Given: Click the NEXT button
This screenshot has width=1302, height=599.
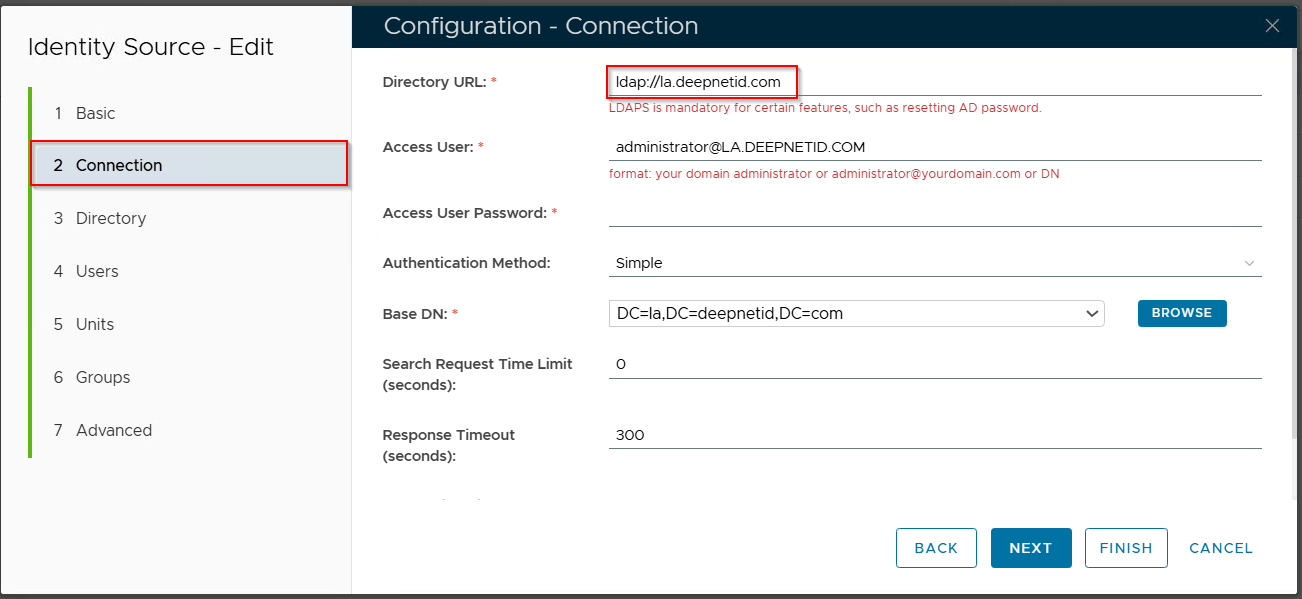Looking at the screenshot, I should (1030, 548).
